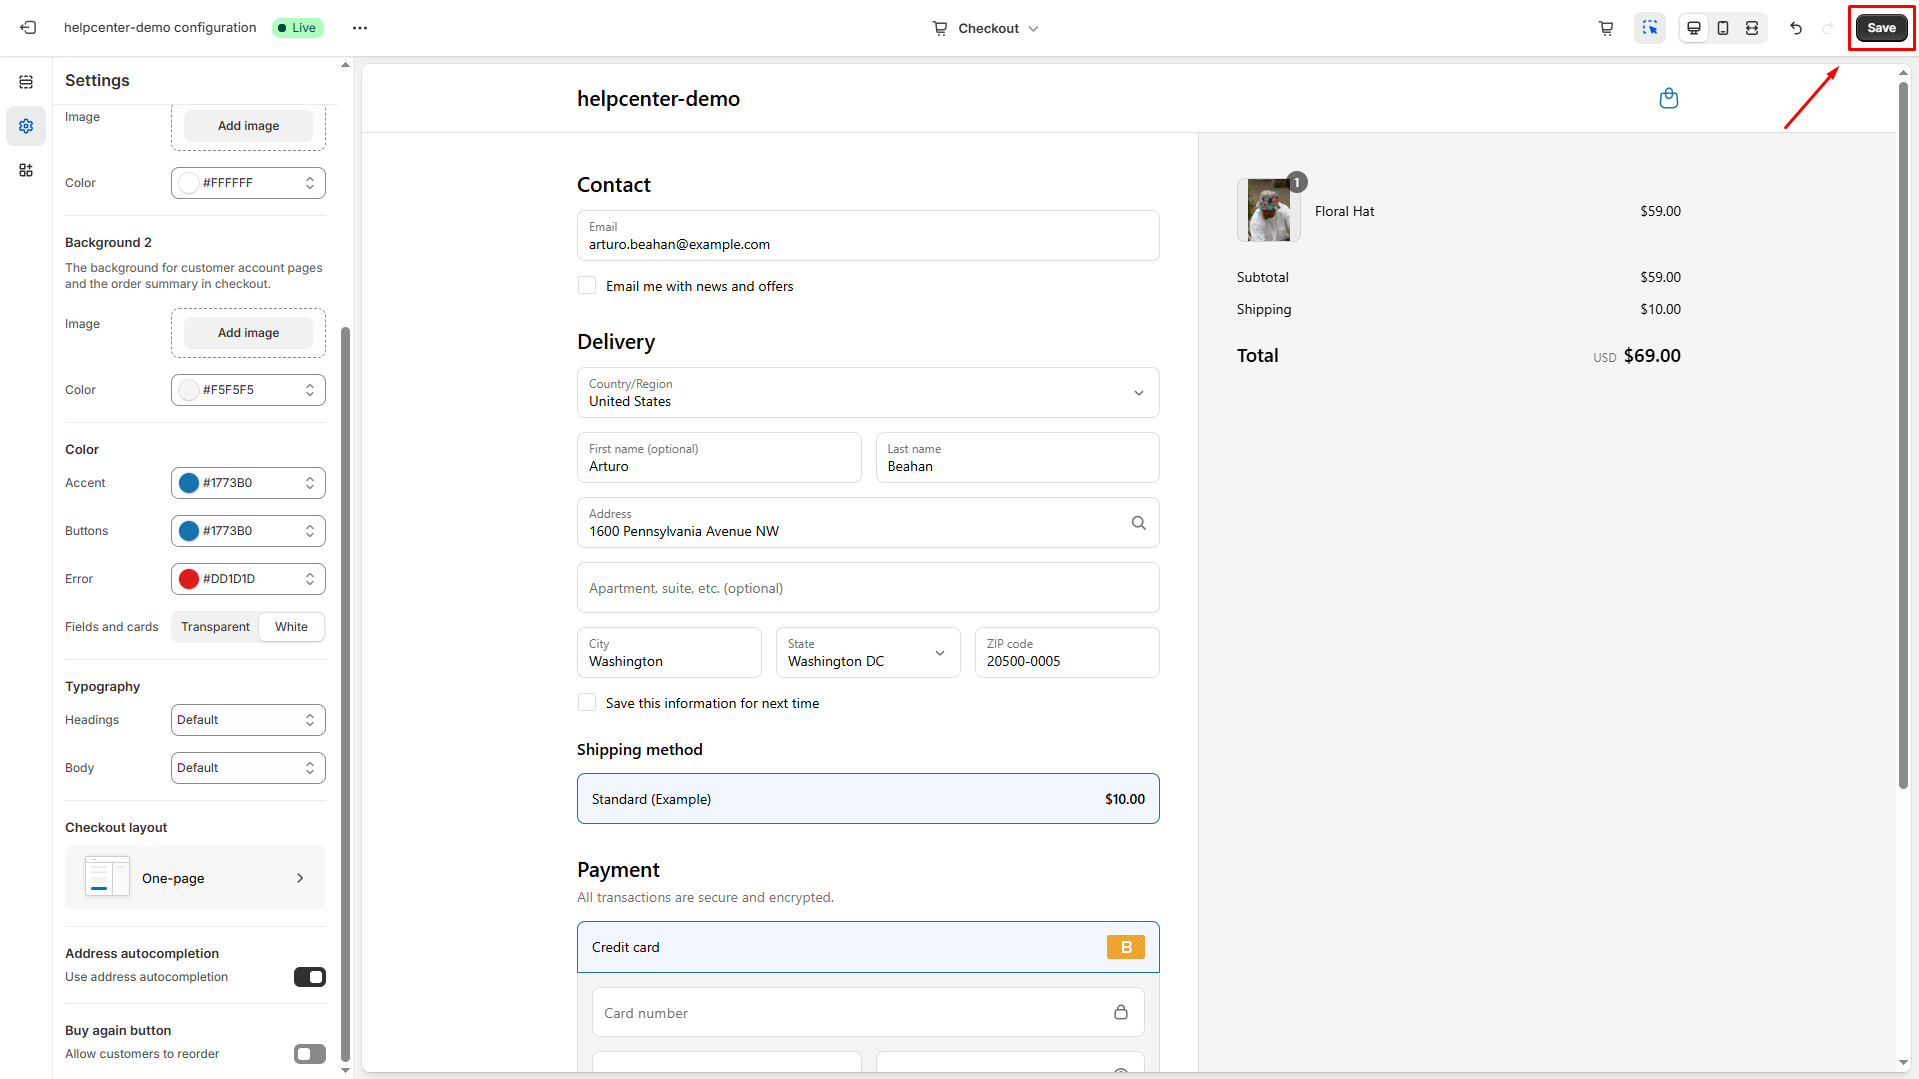Expand the One-page checkout layout option
The image size is (1919, 1079).
[195, 878]
